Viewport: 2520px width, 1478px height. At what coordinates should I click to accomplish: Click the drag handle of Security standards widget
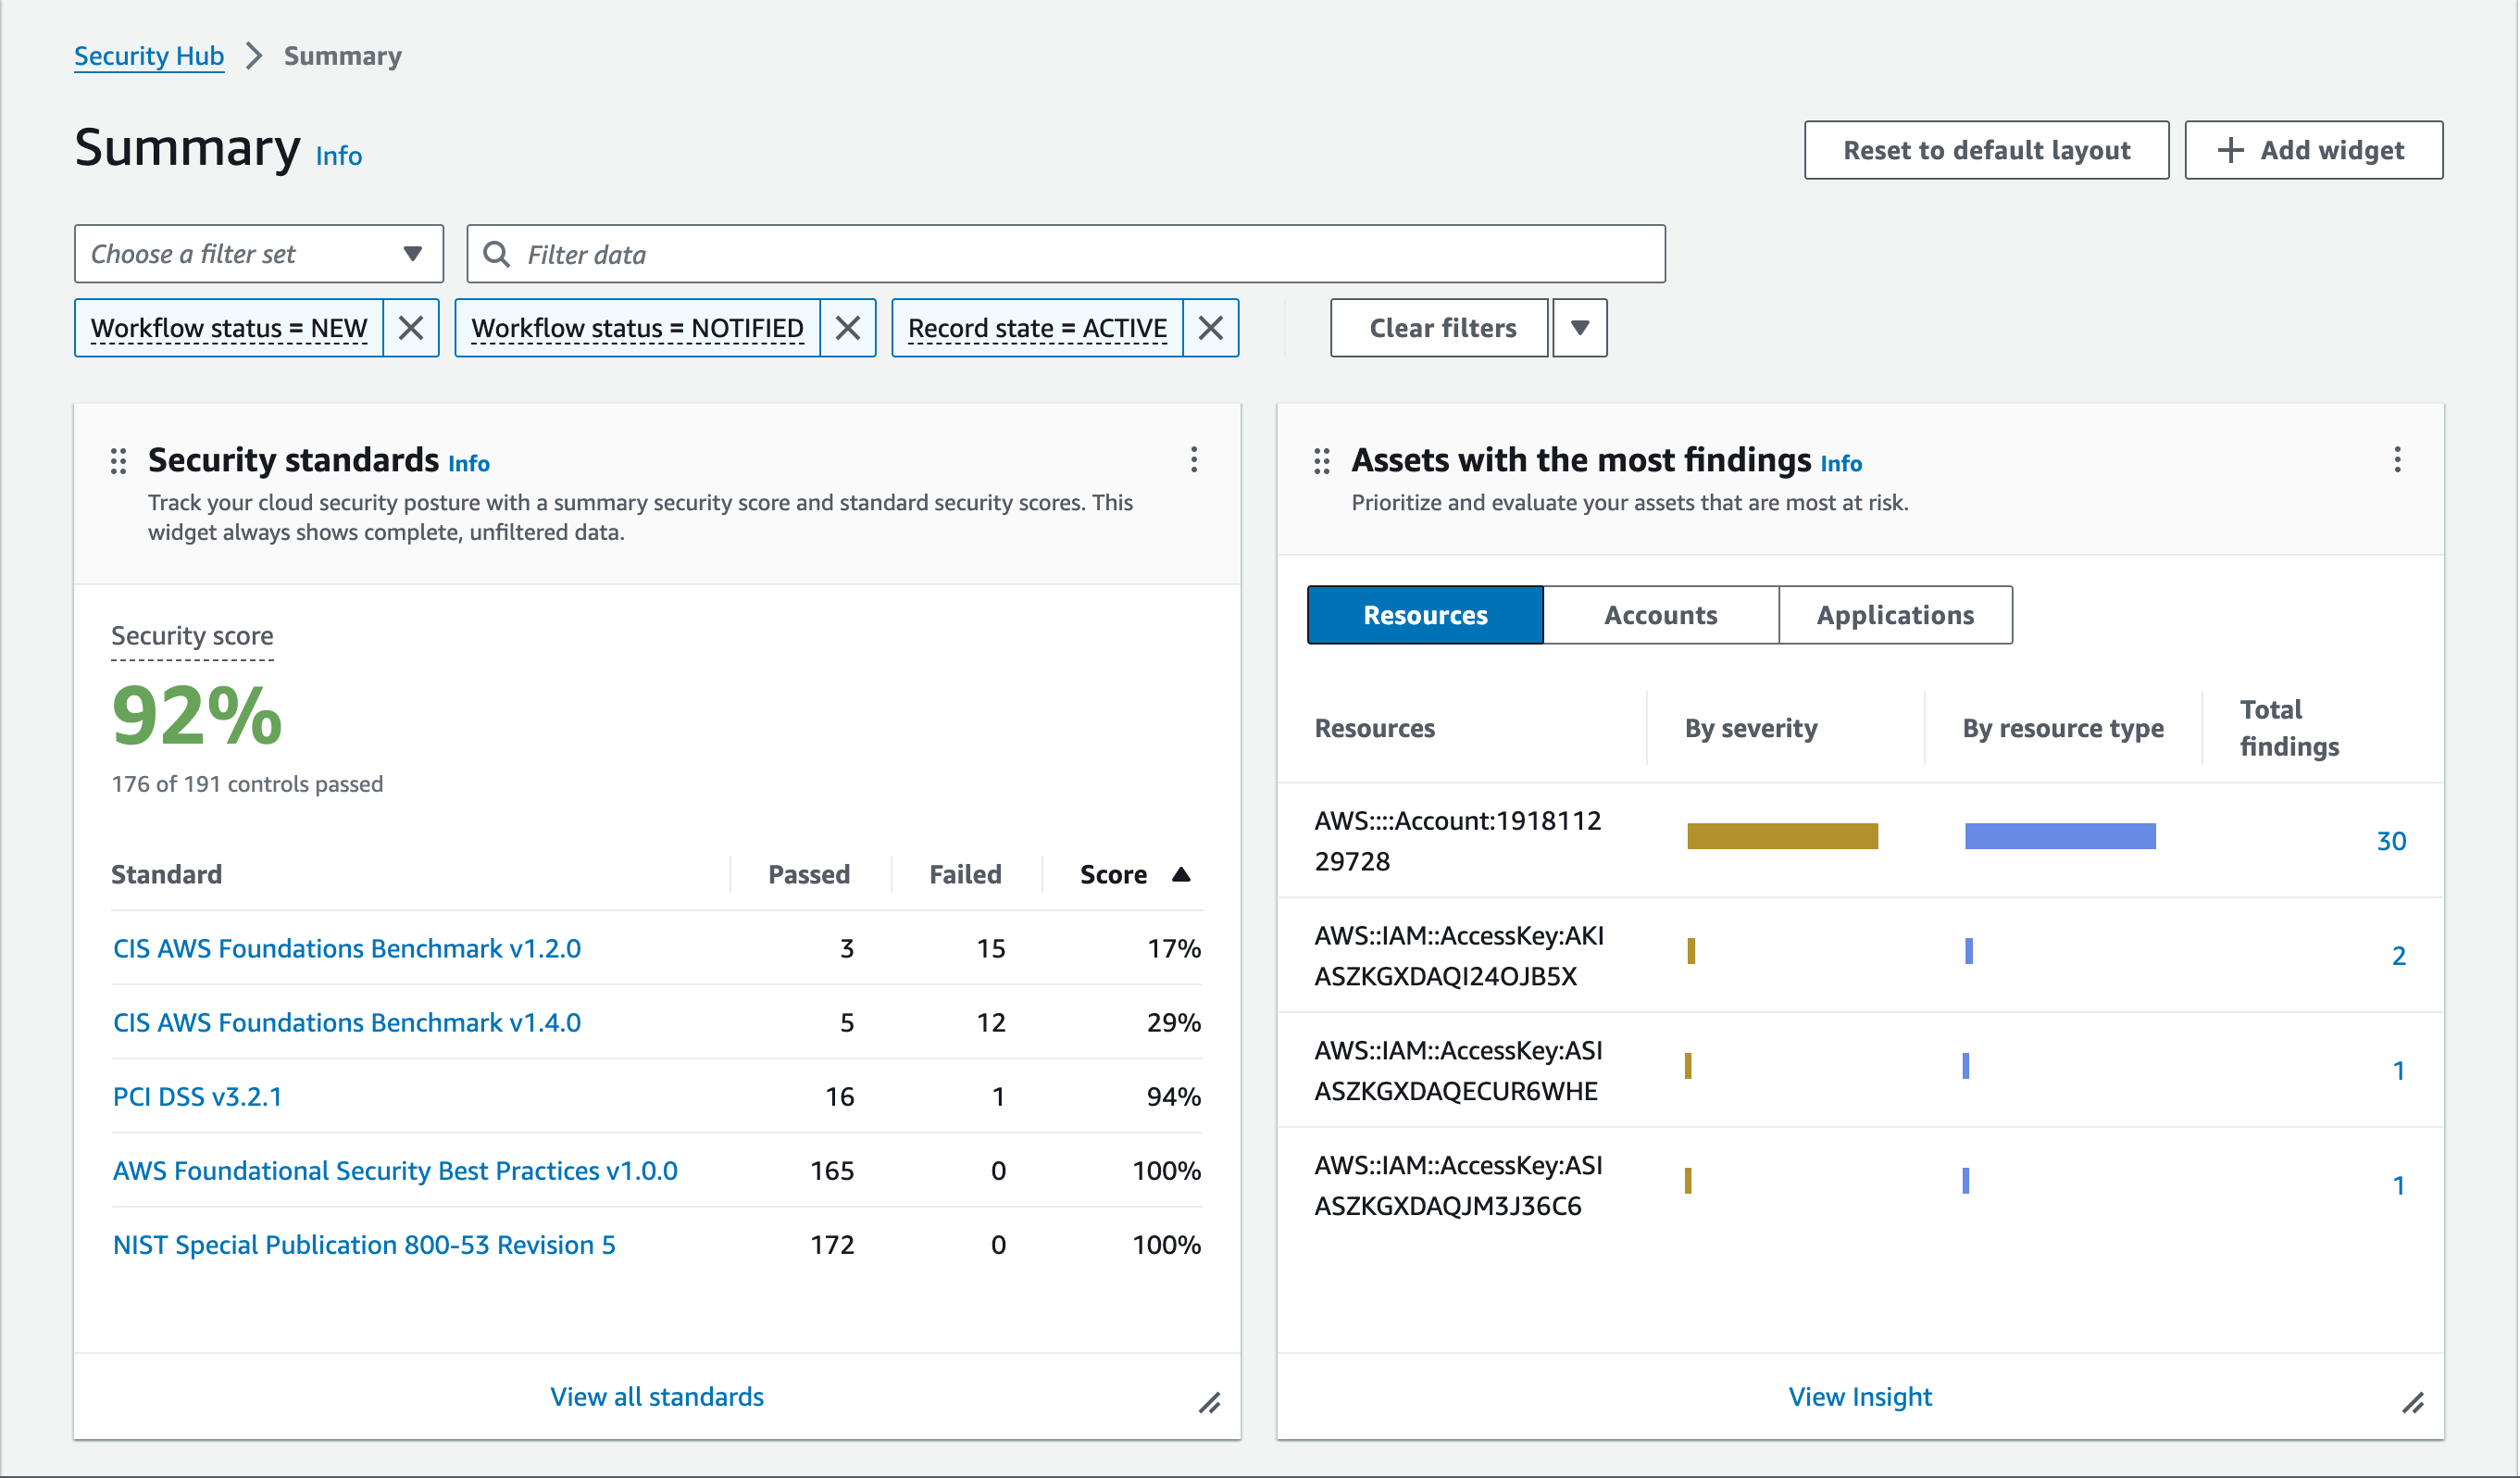(x=118, y=461)
